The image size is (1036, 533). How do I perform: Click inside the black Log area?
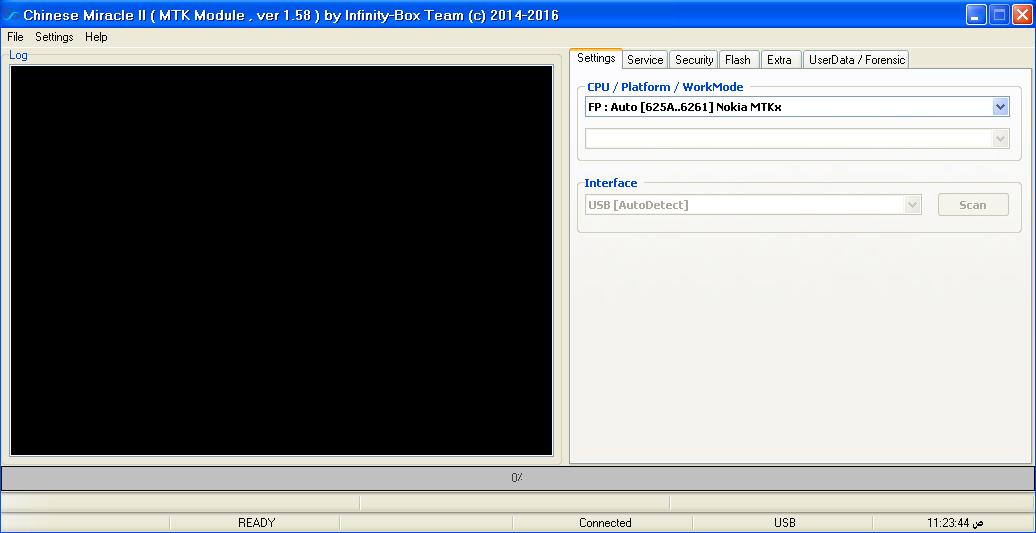(281, 260)
